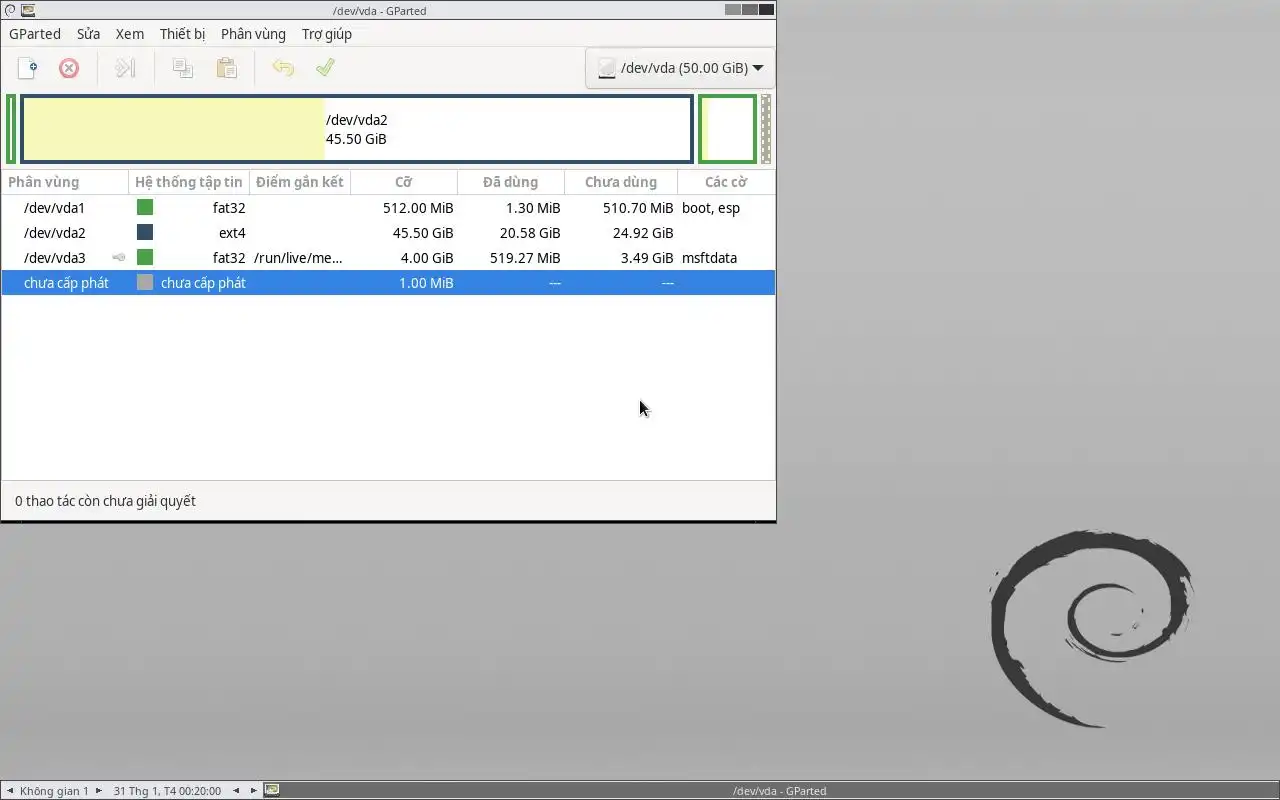This screenshot has width=1280, height=800.
Task: Click the msftdata flags cell
Action: point(709,258)
